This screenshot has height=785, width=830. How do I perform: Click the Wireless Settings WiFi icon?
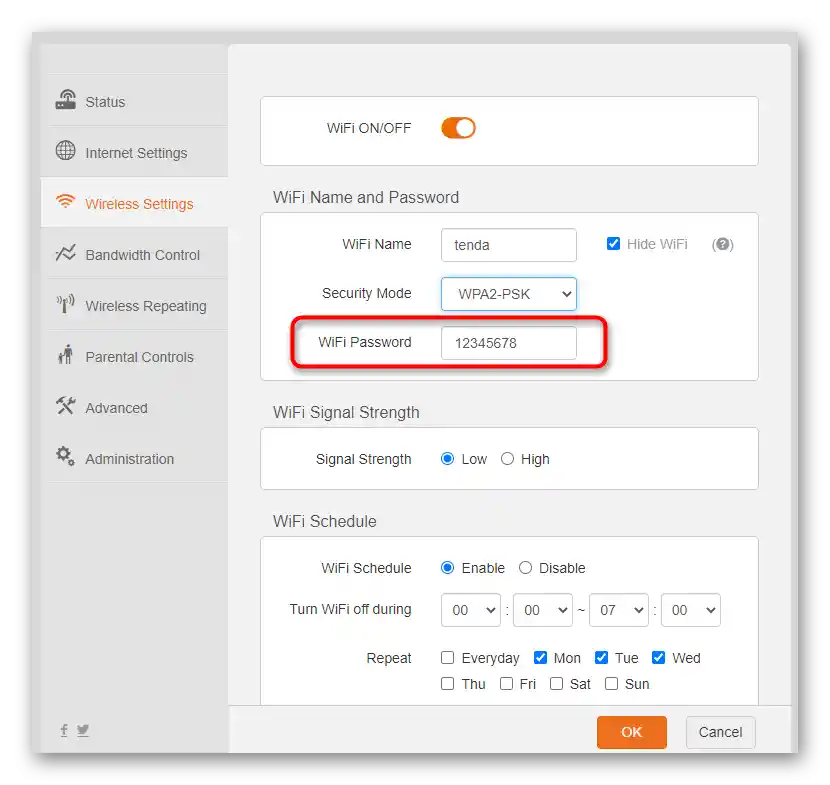66,201
